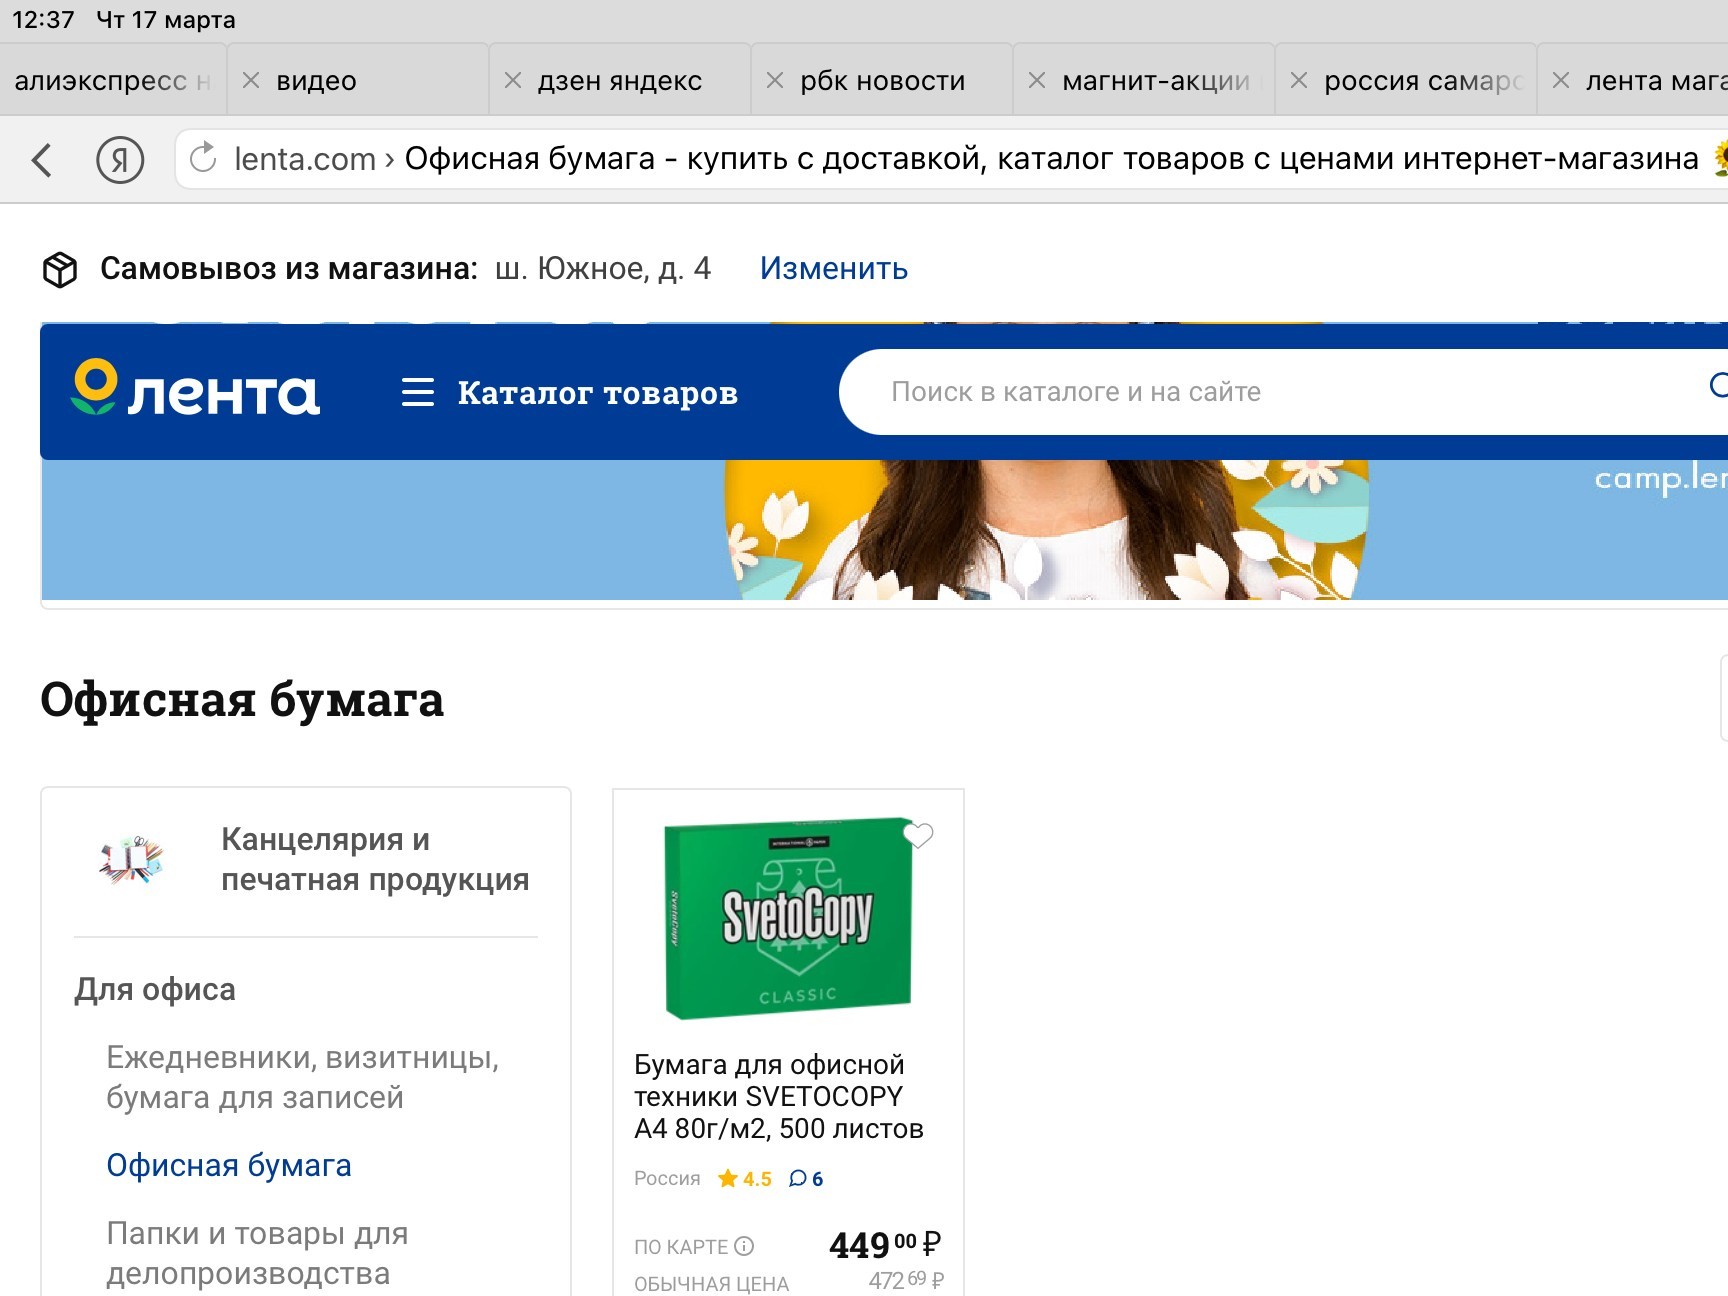Close the "рбк новости" tab
The image size is (1728, 1296).
(x=775, y=80)
